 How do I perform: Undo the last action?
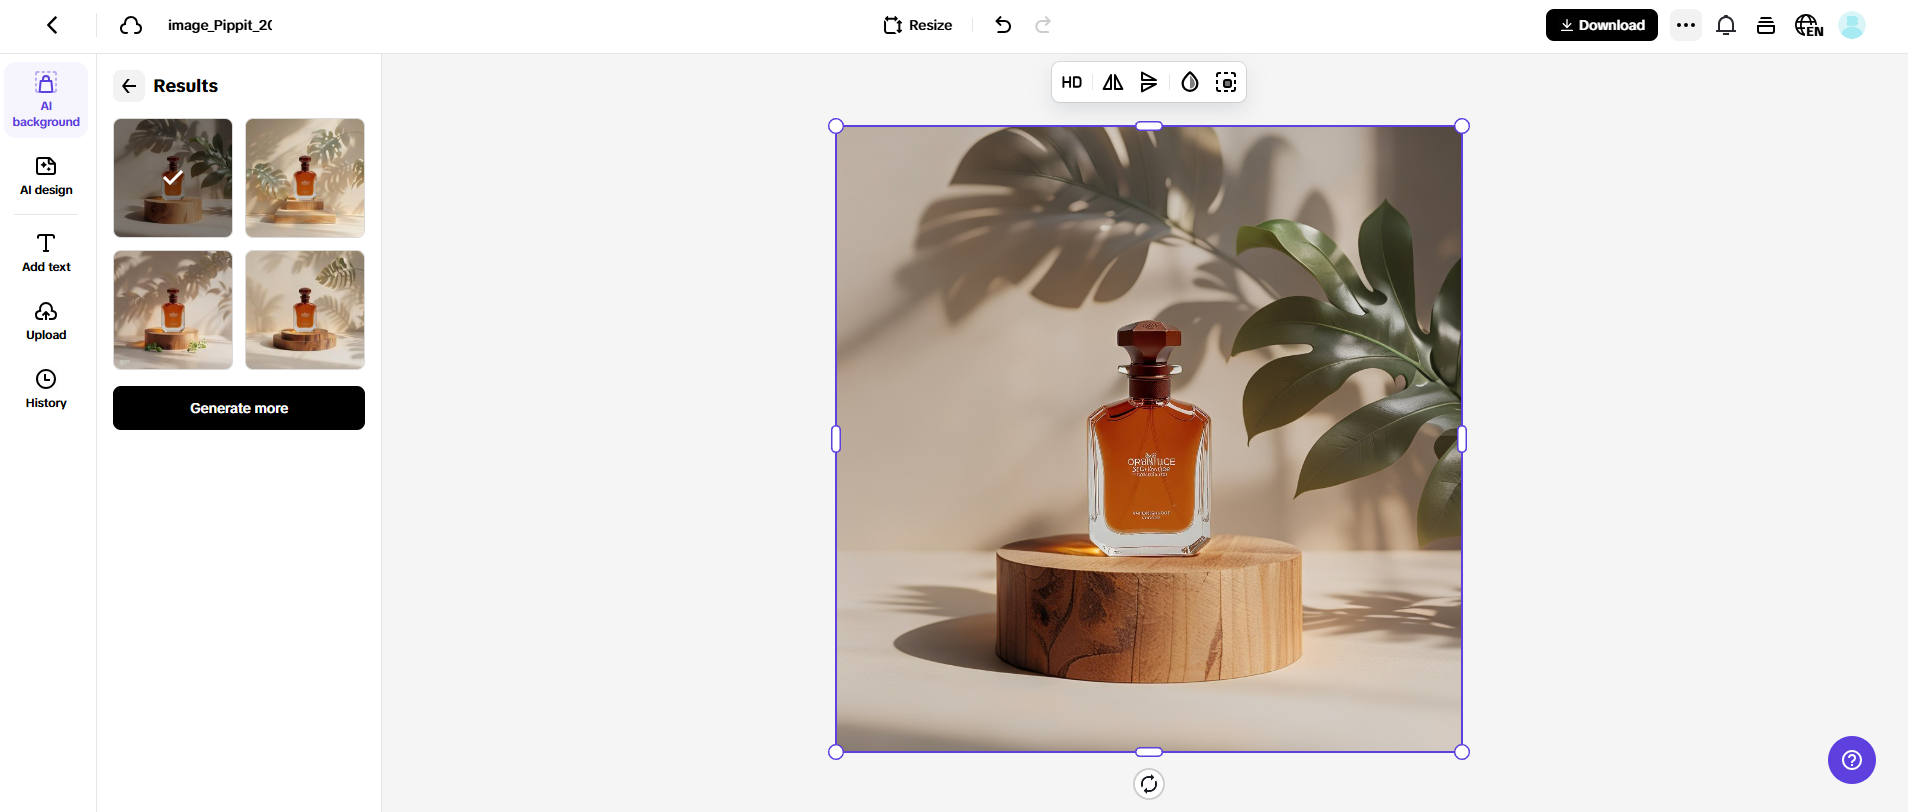[1003, 25]
